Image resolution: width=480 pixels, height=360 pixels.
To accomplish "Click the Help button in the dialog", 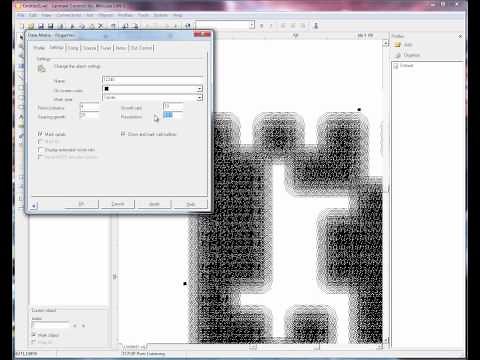I will pyautogui.click(x=190, y=204).
